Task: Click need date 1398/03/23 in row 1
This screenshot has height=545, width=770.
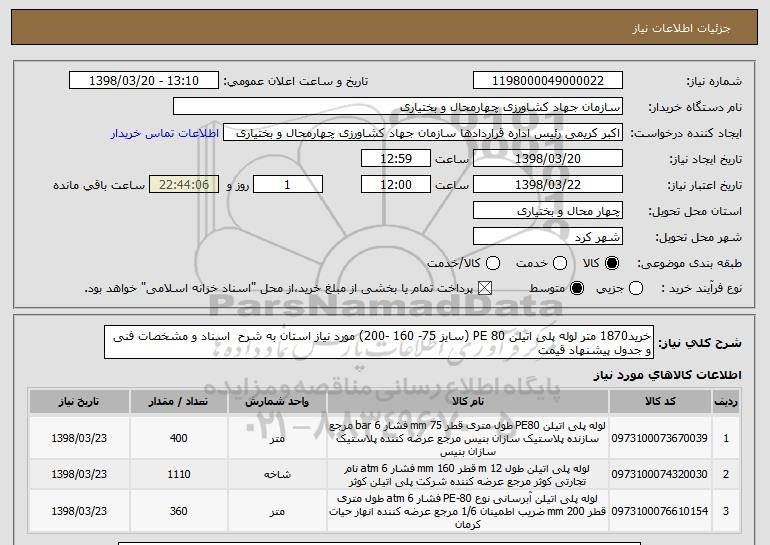Action: (x=79, y=438)
